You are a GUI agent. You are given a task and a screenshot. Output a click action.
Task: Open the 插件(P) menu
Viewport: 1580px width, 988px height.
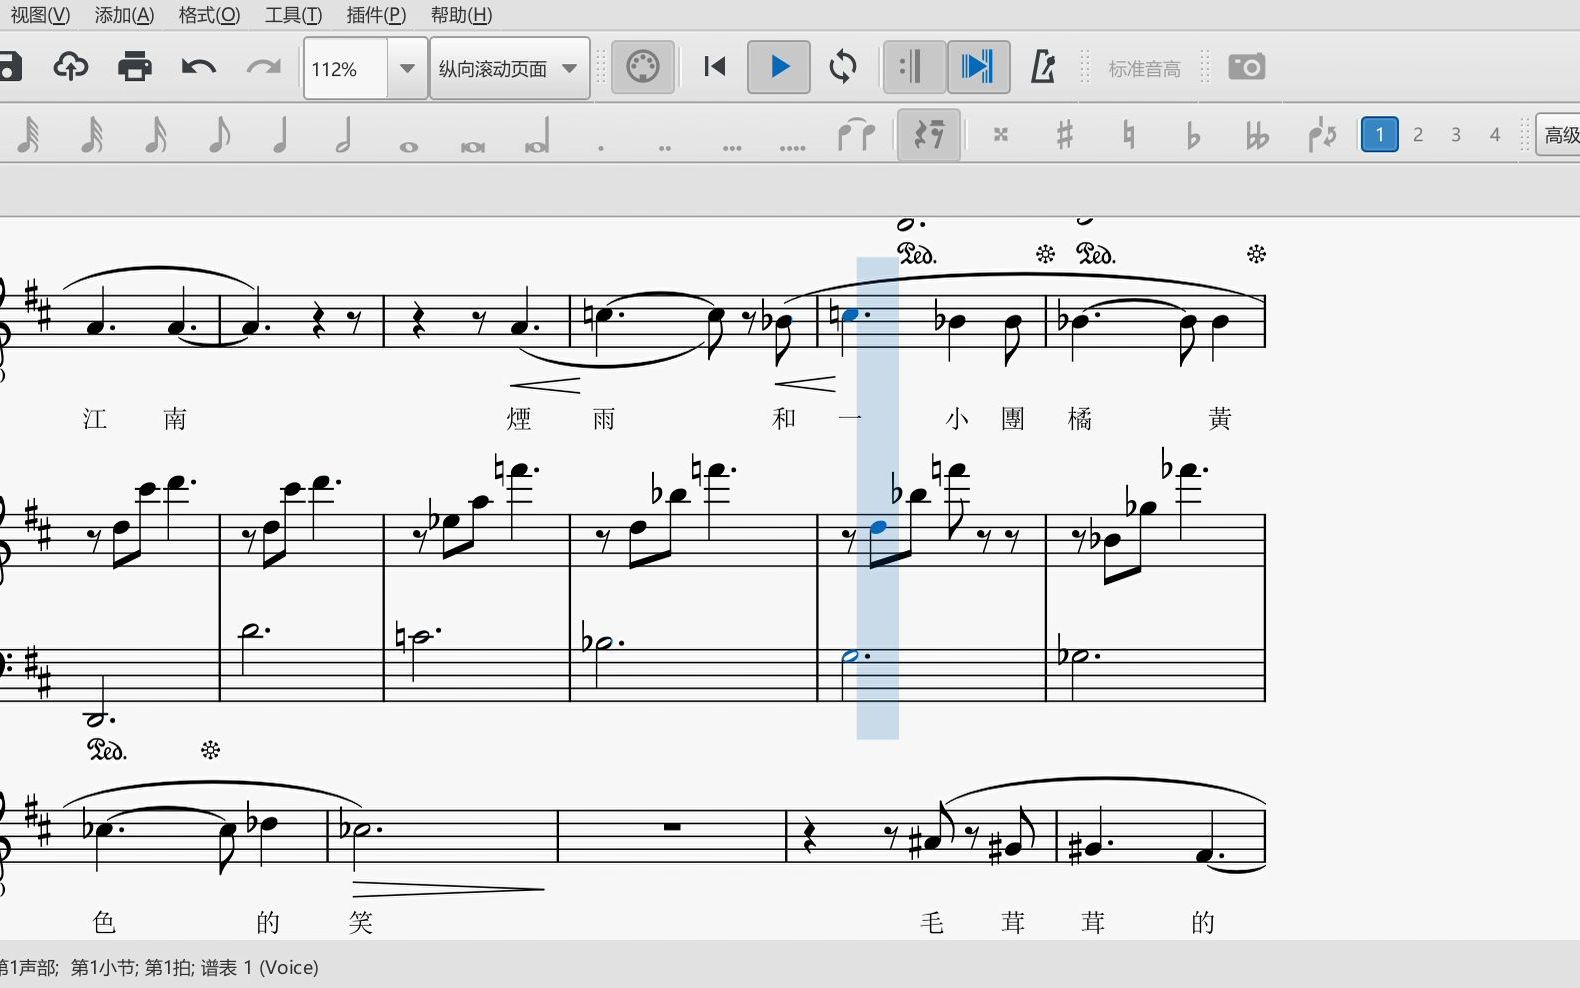(x=376, y=15)
